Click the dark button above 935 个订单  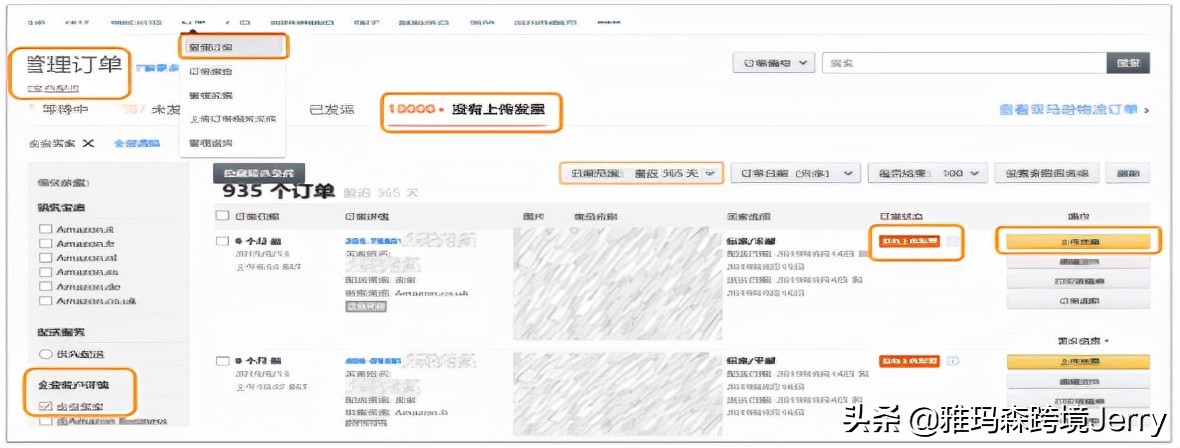(x=259, y=172)
